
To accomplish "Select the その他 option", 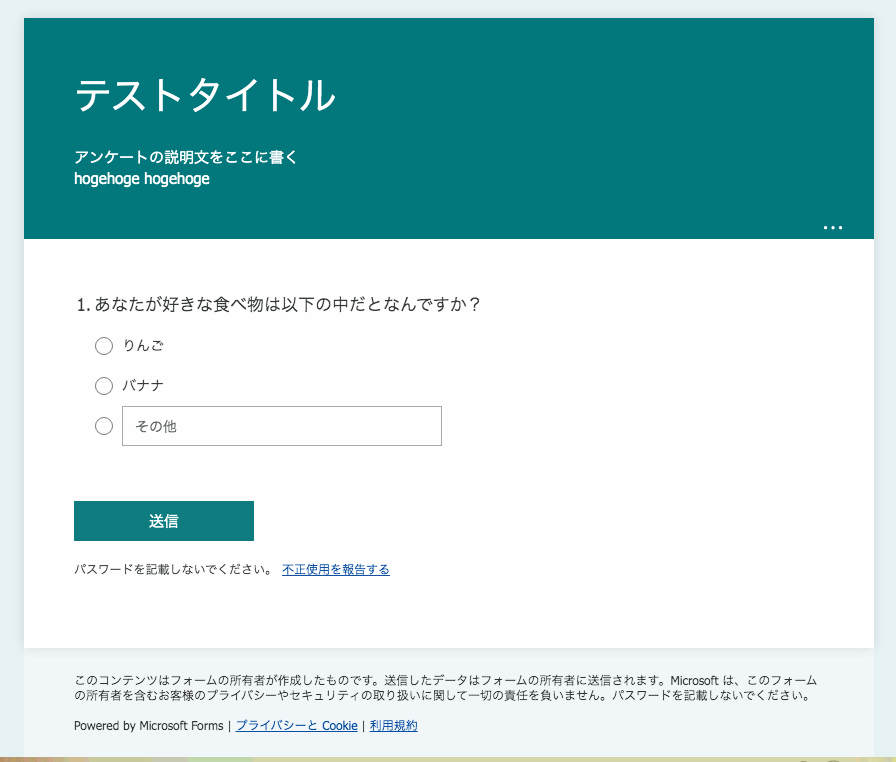I will tap(104, 426).
